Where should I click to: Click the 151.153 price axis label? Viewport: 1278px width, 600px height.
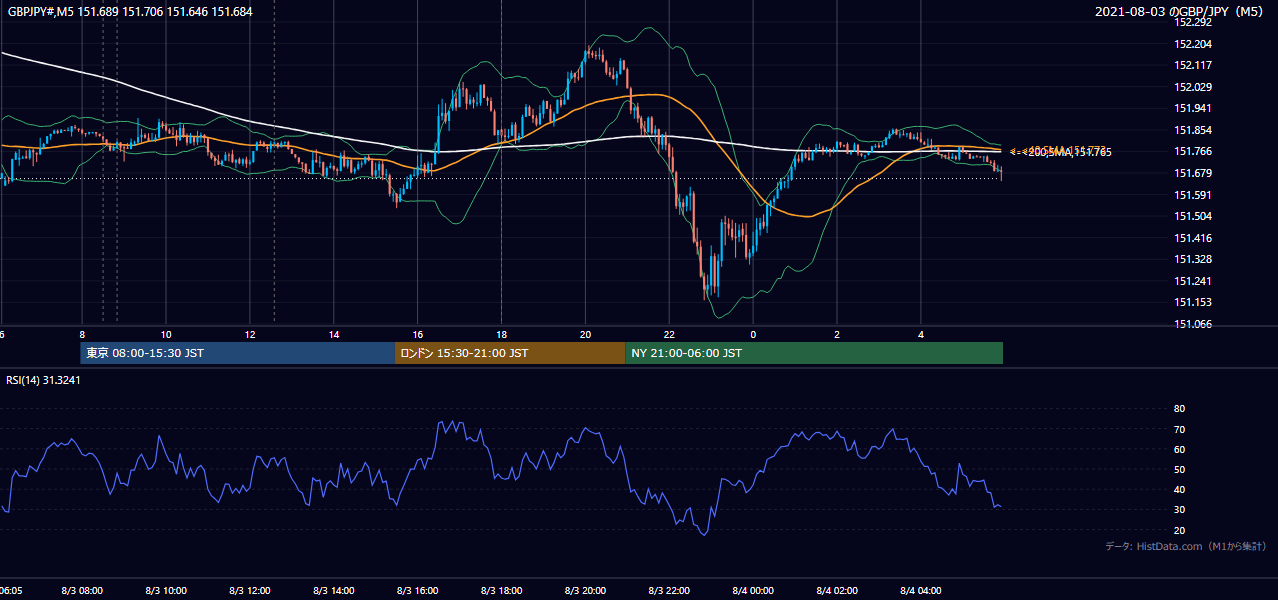click(1194, 302)
